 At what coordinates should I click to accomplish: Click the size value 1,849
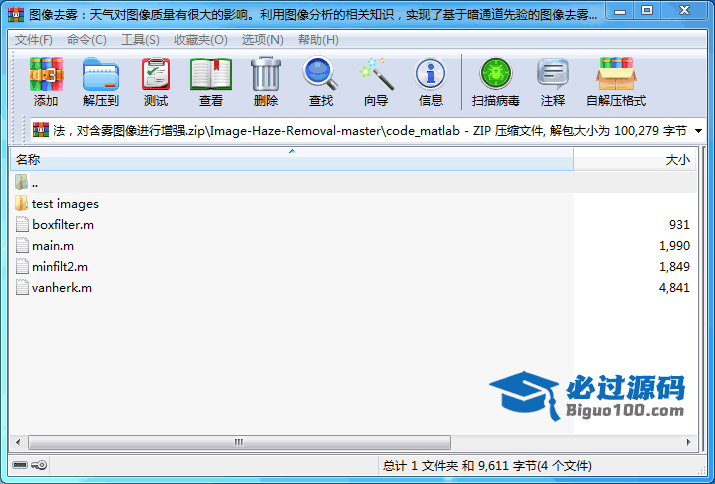click(x=674, y=266)
